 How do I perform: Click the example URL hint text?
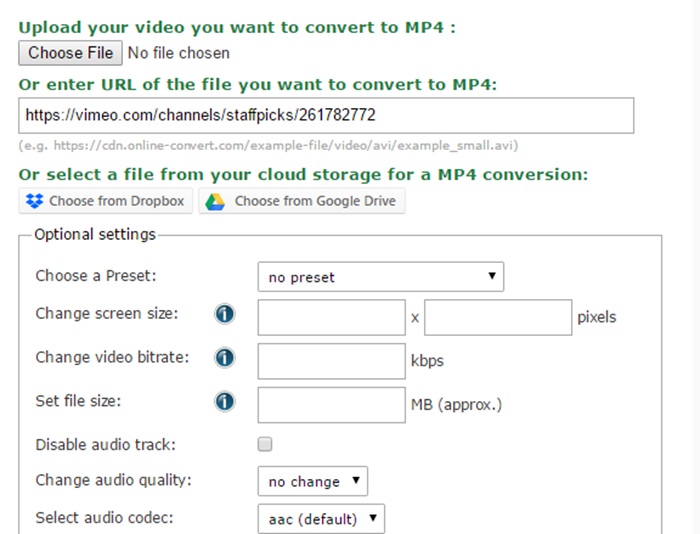(268, 146)
